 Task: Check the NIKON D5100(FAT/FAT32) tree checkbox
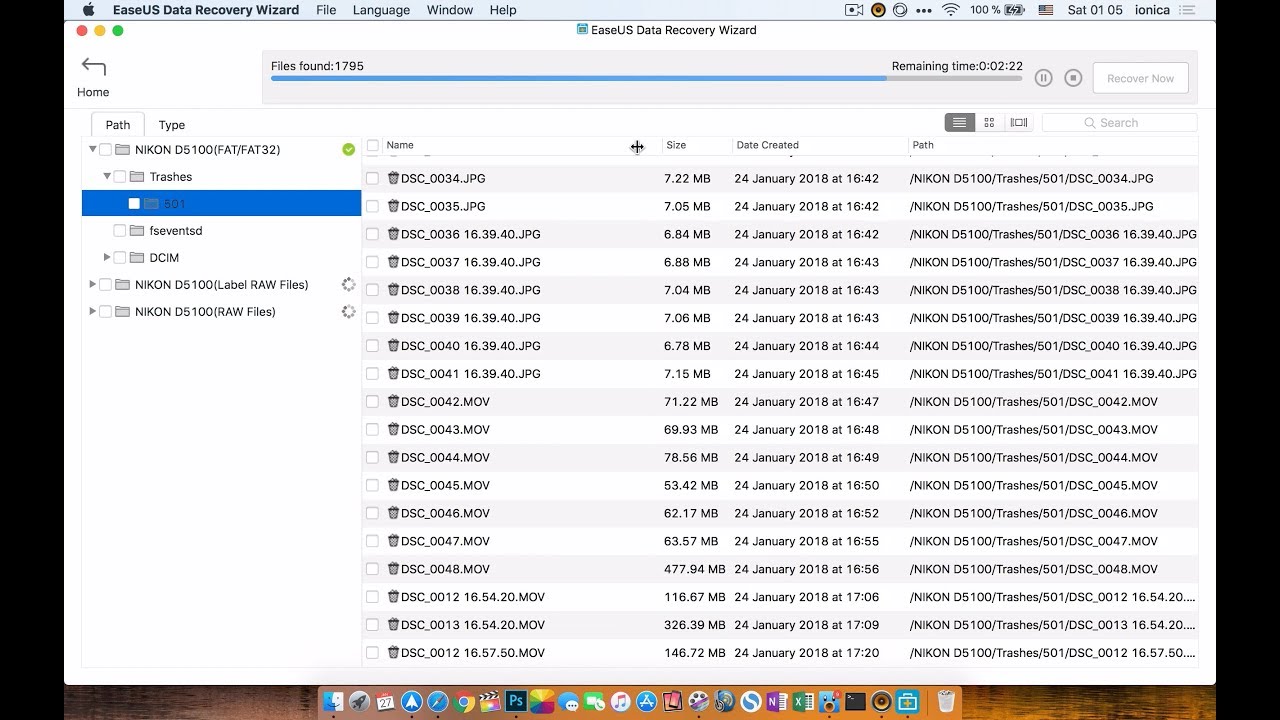click(105, 150)
